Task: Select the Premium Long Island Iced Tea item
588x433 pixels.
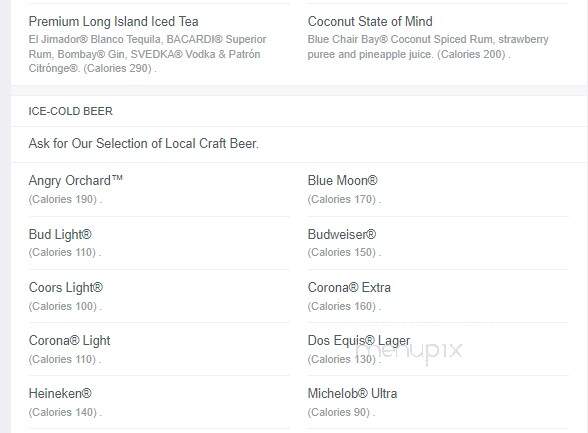Action: pyautogui.click(x=113, y=22)
